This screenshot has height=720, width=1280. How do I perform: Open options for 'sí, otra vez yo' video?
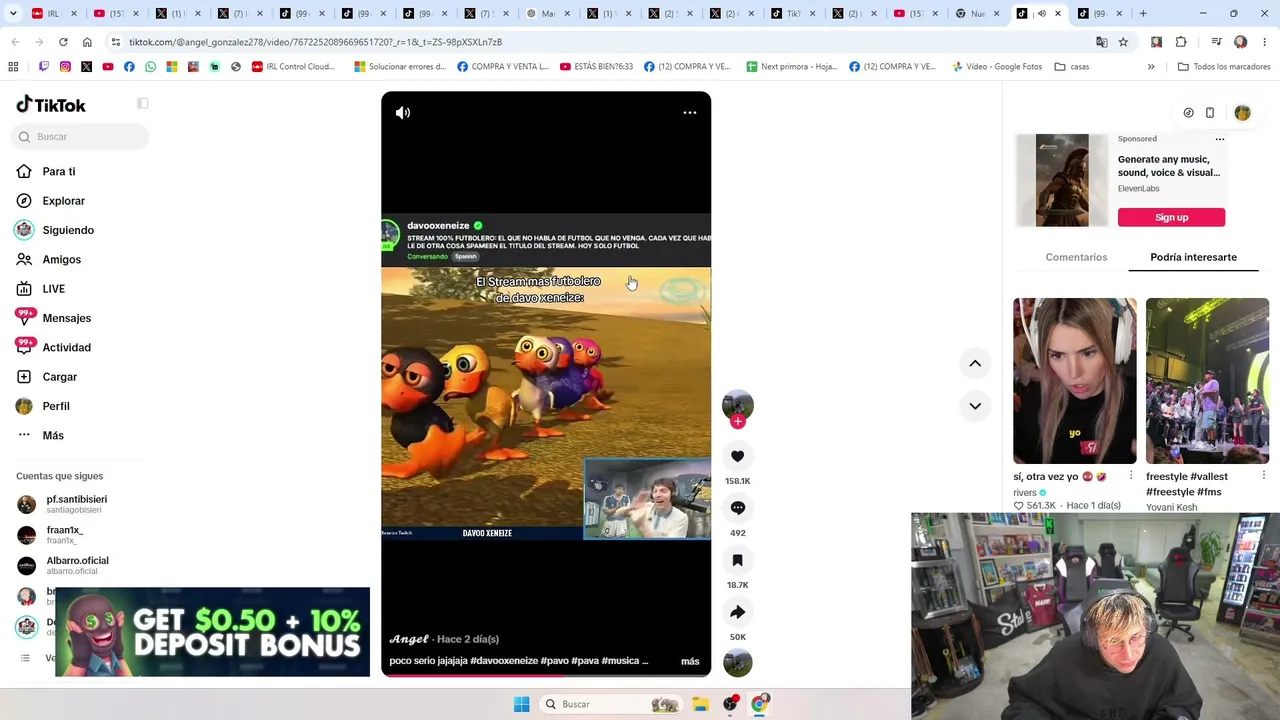point(1131,476)
